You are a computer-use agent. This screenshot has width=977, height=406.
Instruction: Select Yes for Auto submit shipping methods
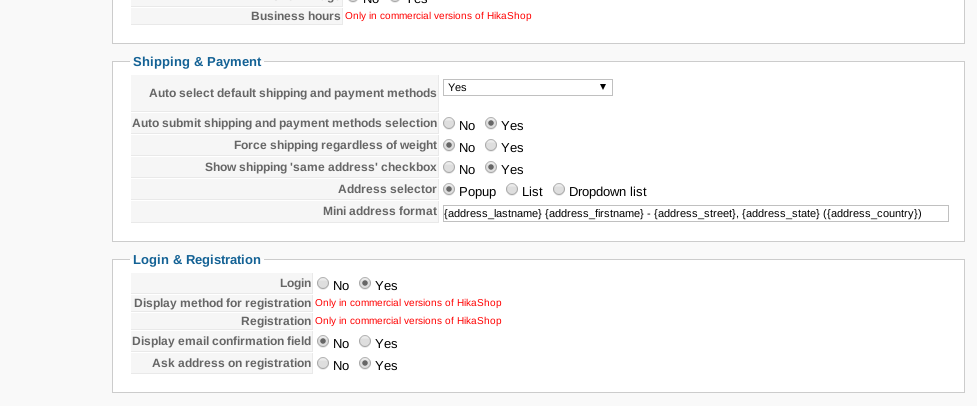(x=491, y=125)
